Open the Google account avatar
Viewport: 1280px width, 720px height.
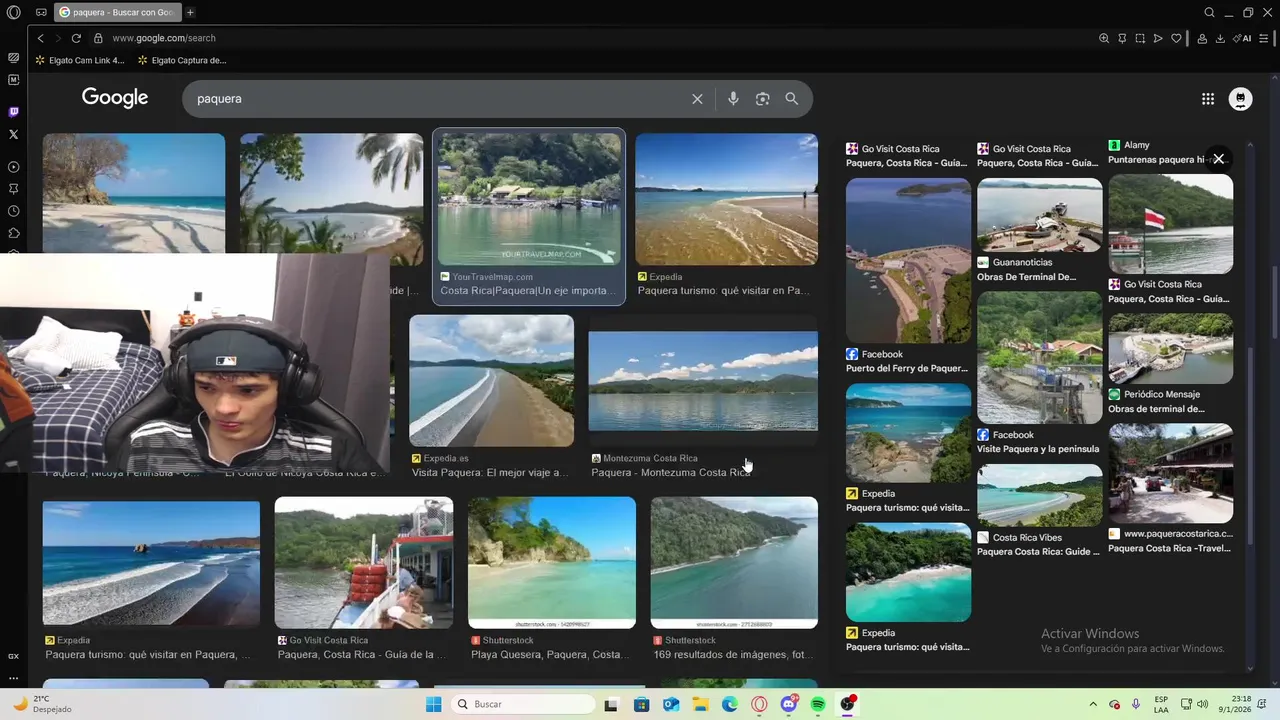coord(1240,99)
